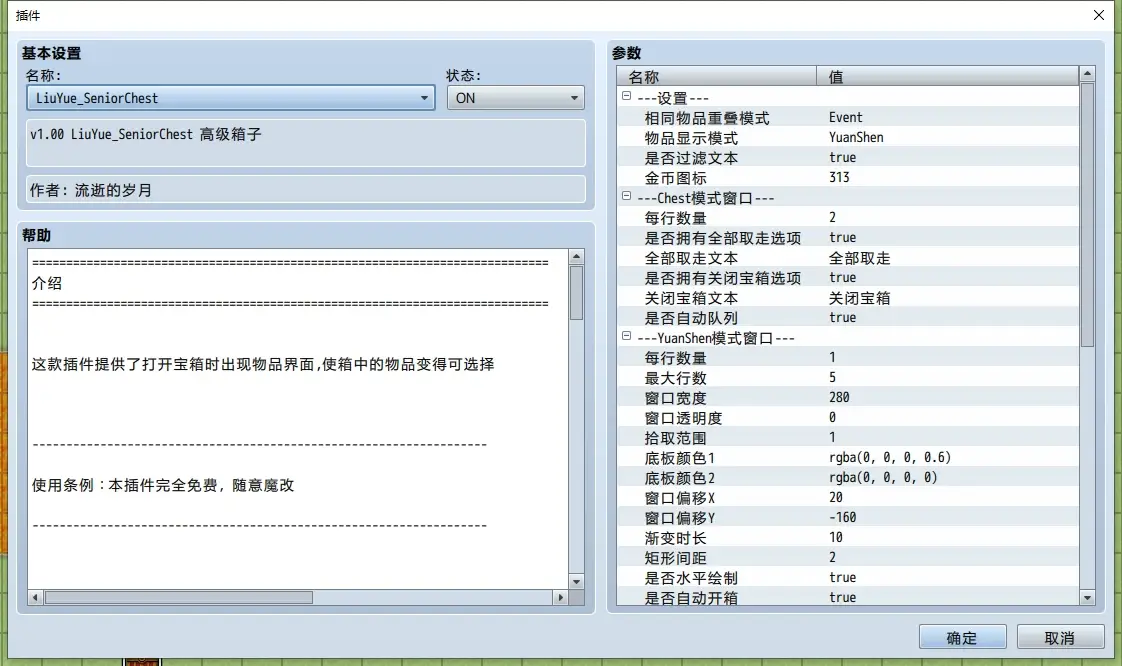Click the 名称 column header
Image resolution: width=1122 pixels, height=666 pixels.
[716, 77]
